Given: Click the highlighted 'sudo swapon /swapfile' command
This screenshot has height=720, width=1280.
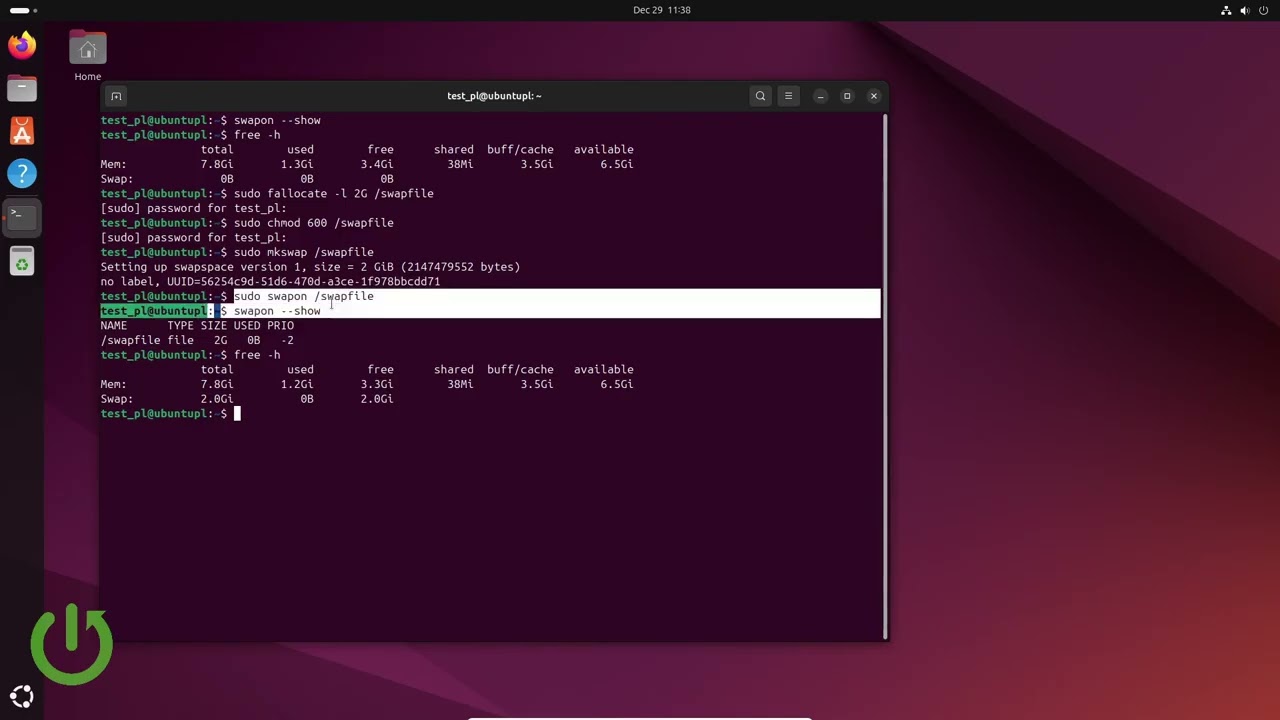Looking at the screenshot, I should [x=304, y=296].
